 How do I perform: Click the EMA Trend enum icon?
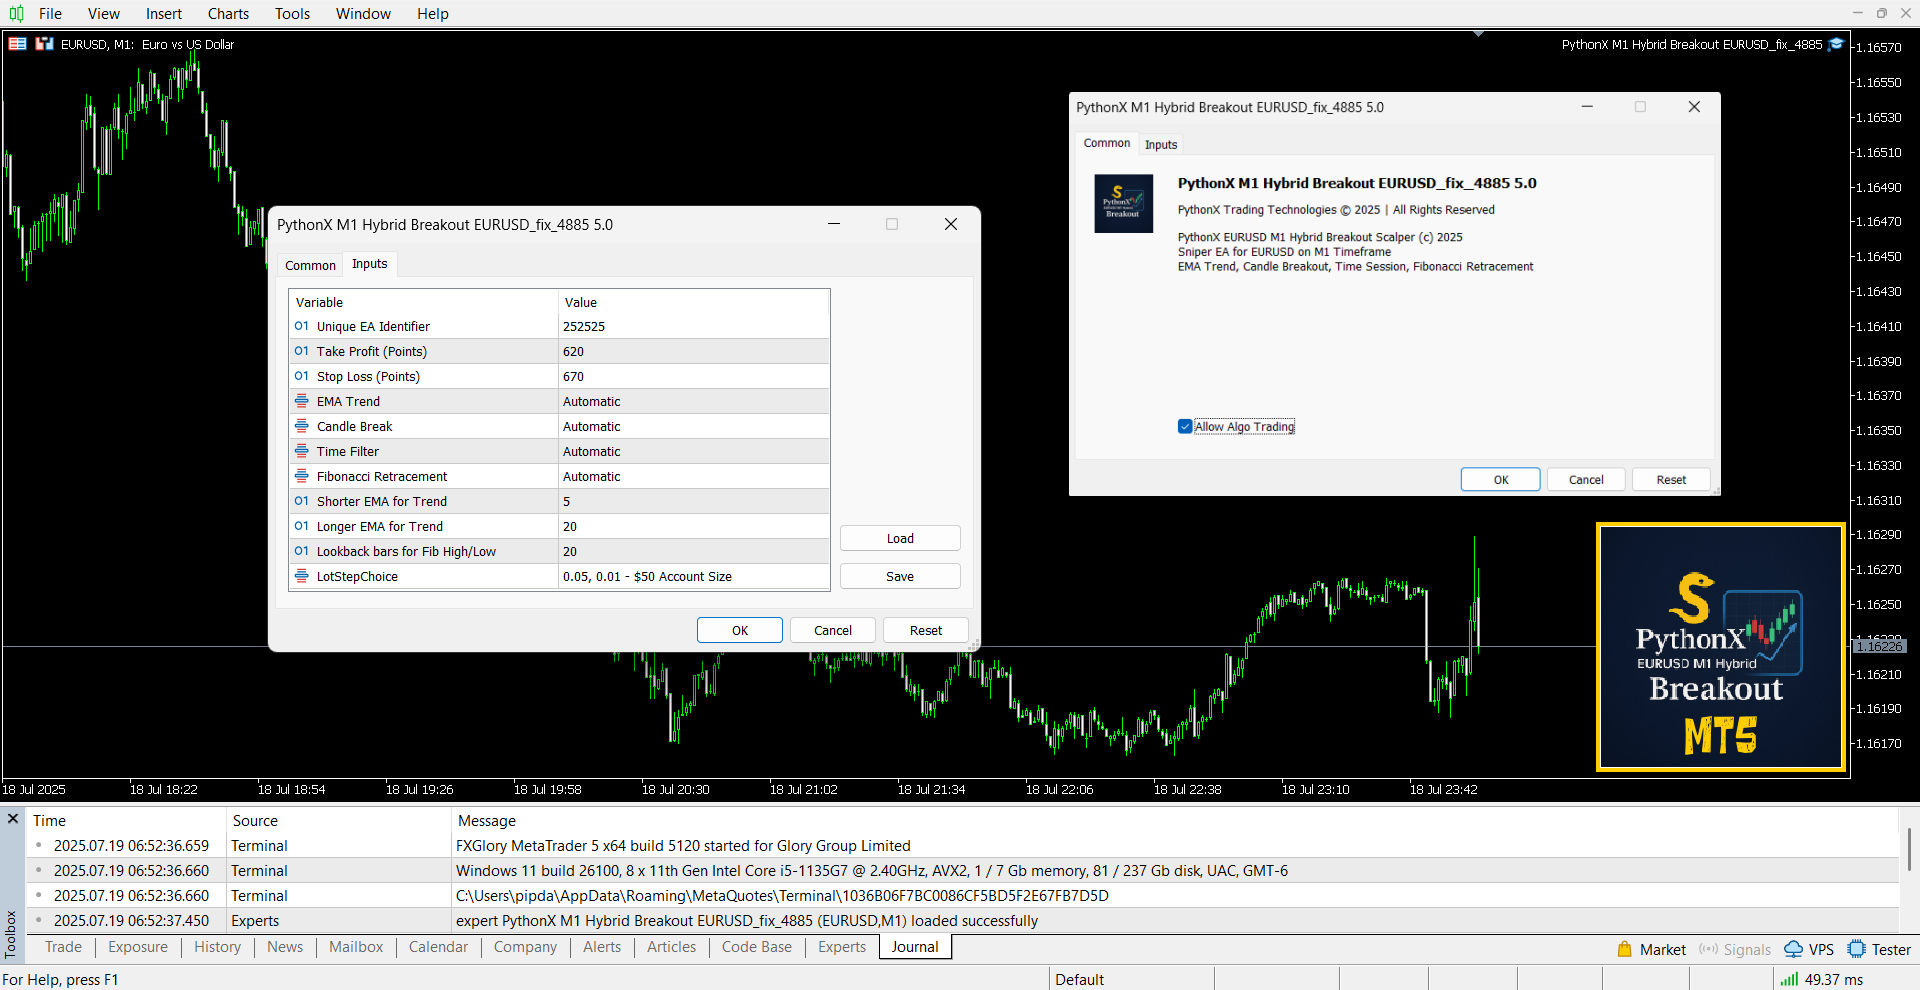301,401
